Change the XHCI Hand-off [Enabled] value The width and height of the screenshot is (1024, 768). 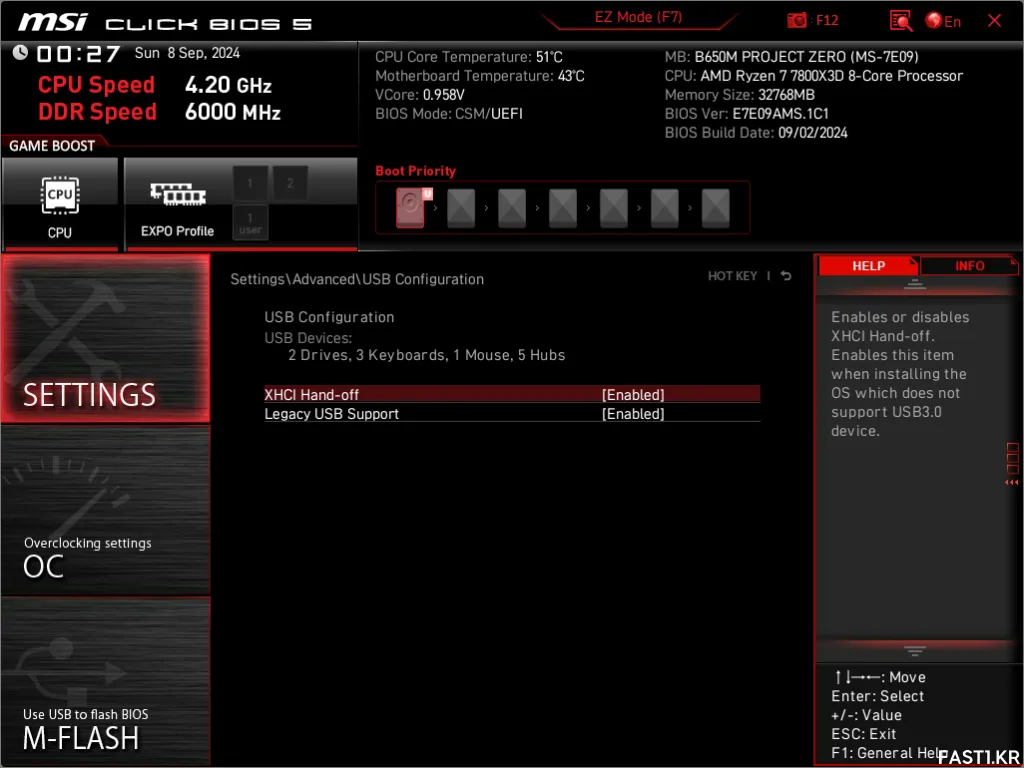633,394
